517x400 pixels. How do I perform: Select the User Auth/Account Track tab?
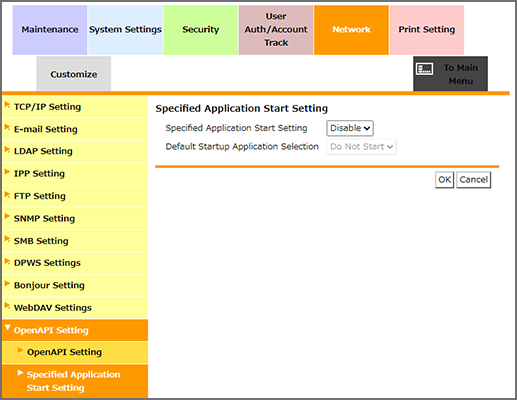(276, 30)
